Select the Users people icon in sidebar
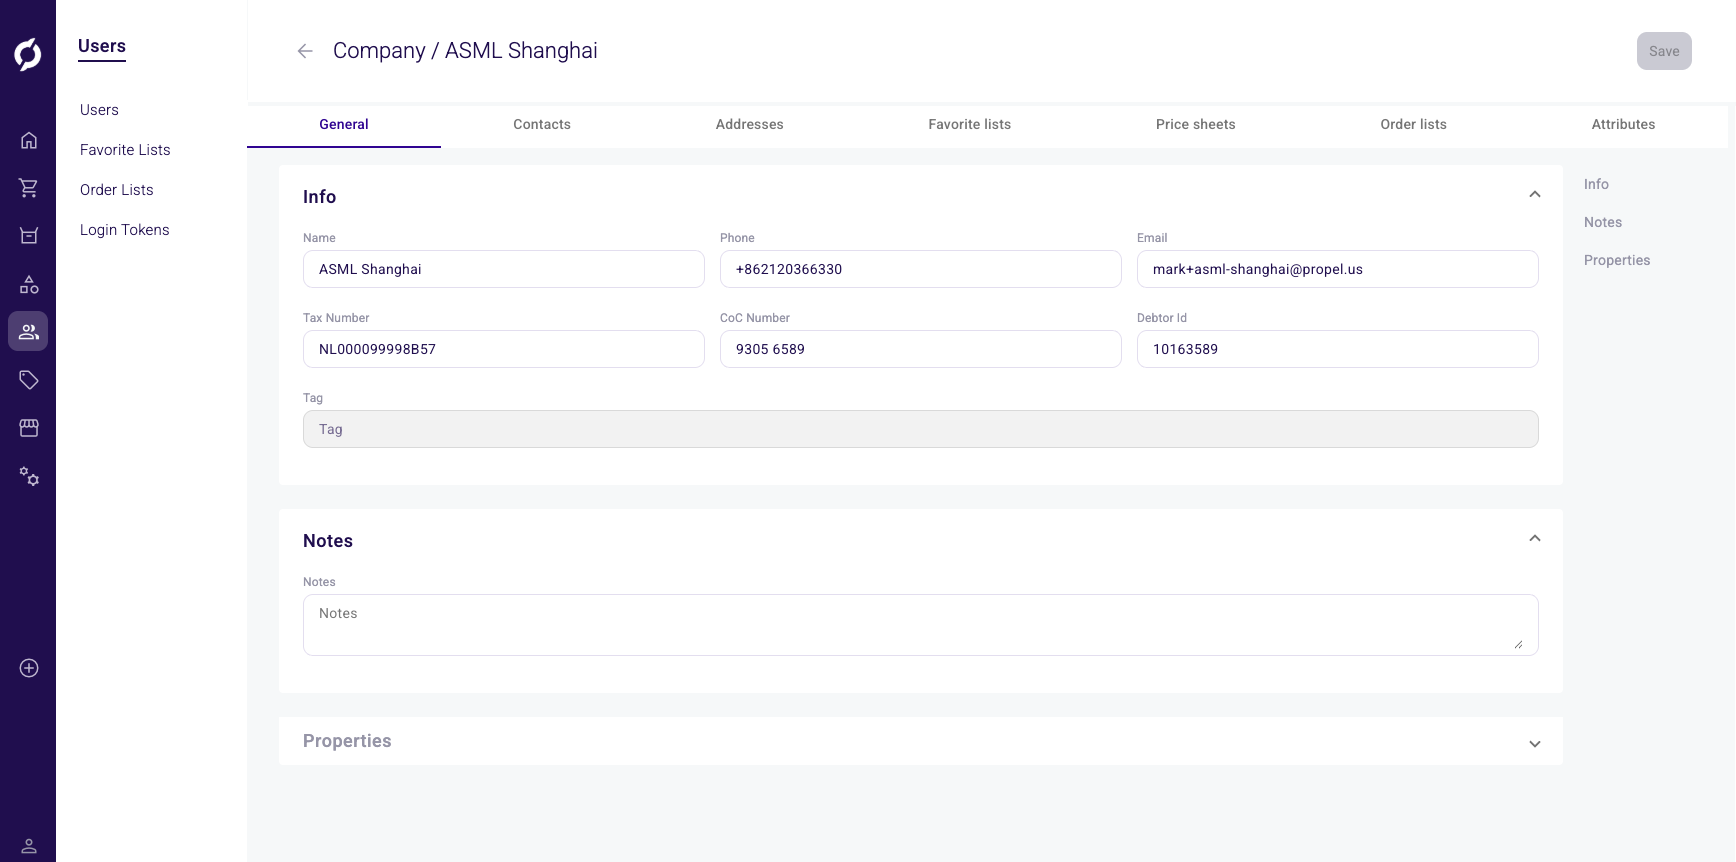1736x862 pixels. point(28,331)
